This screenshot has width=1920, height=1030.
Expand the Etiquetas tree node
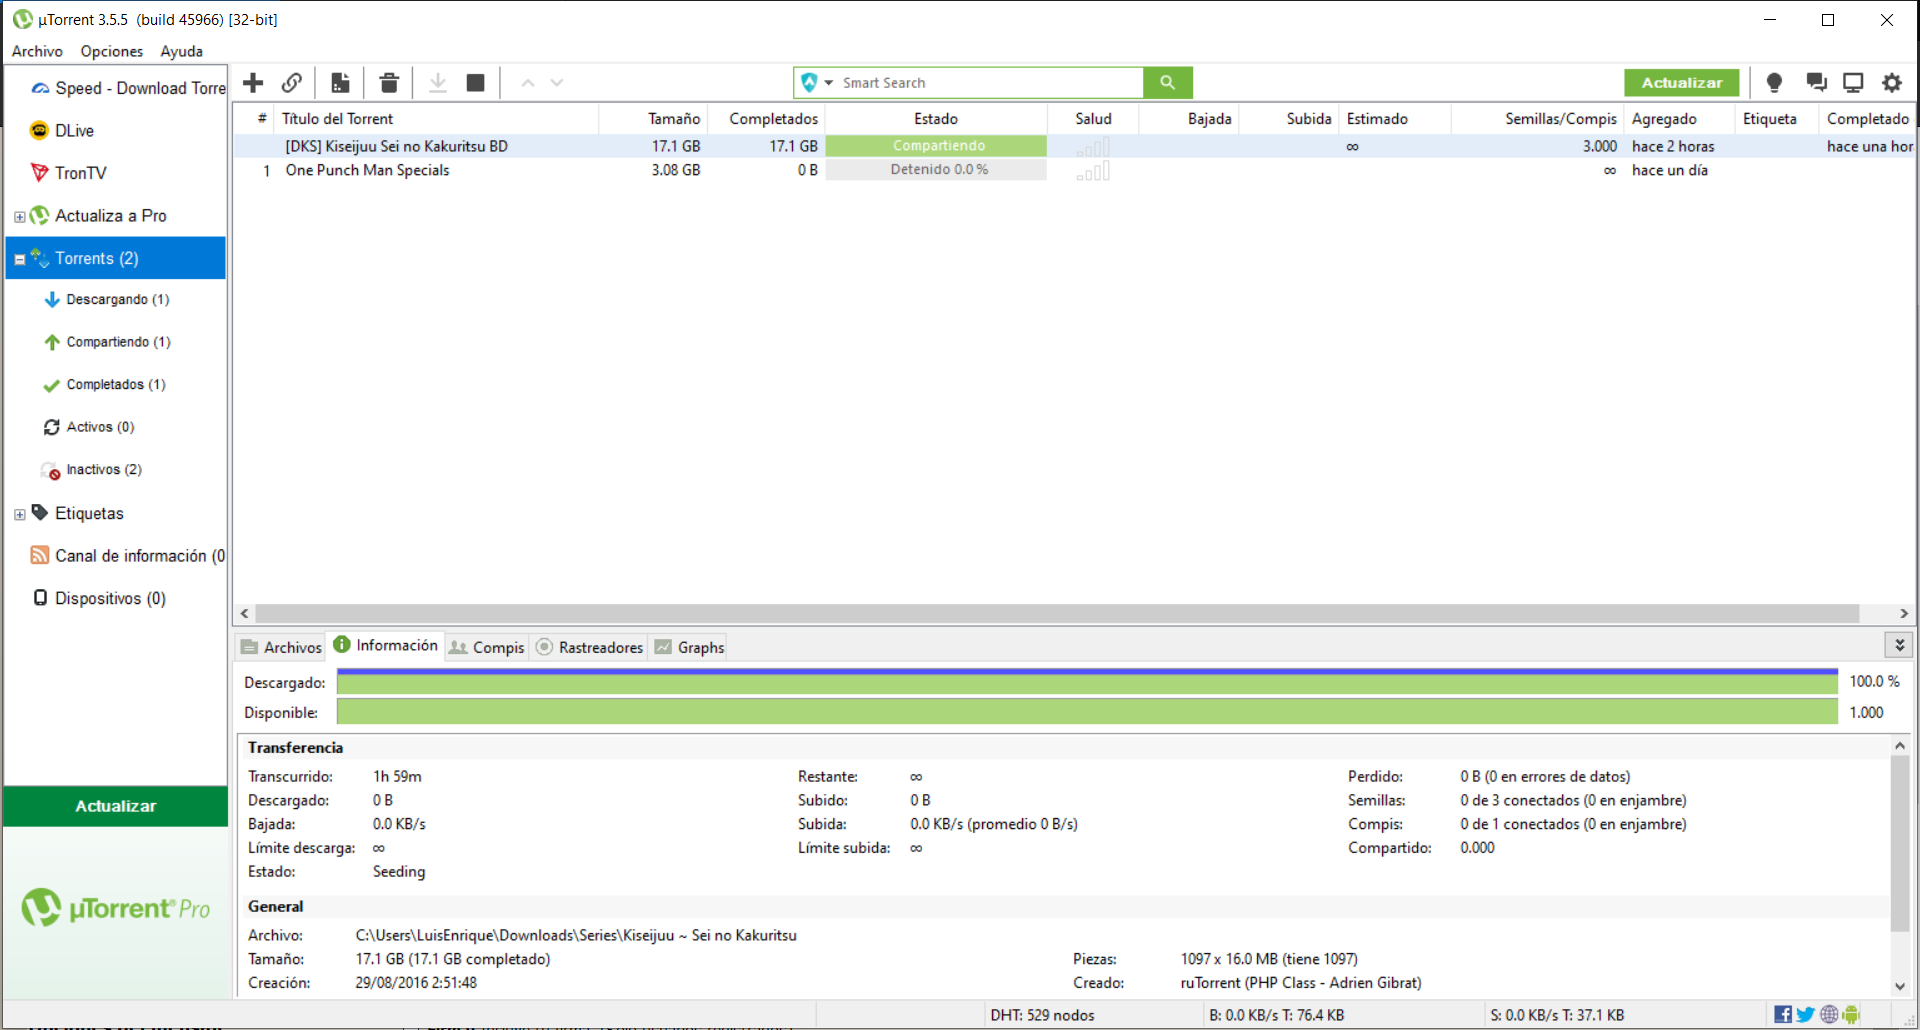(19, 515)
